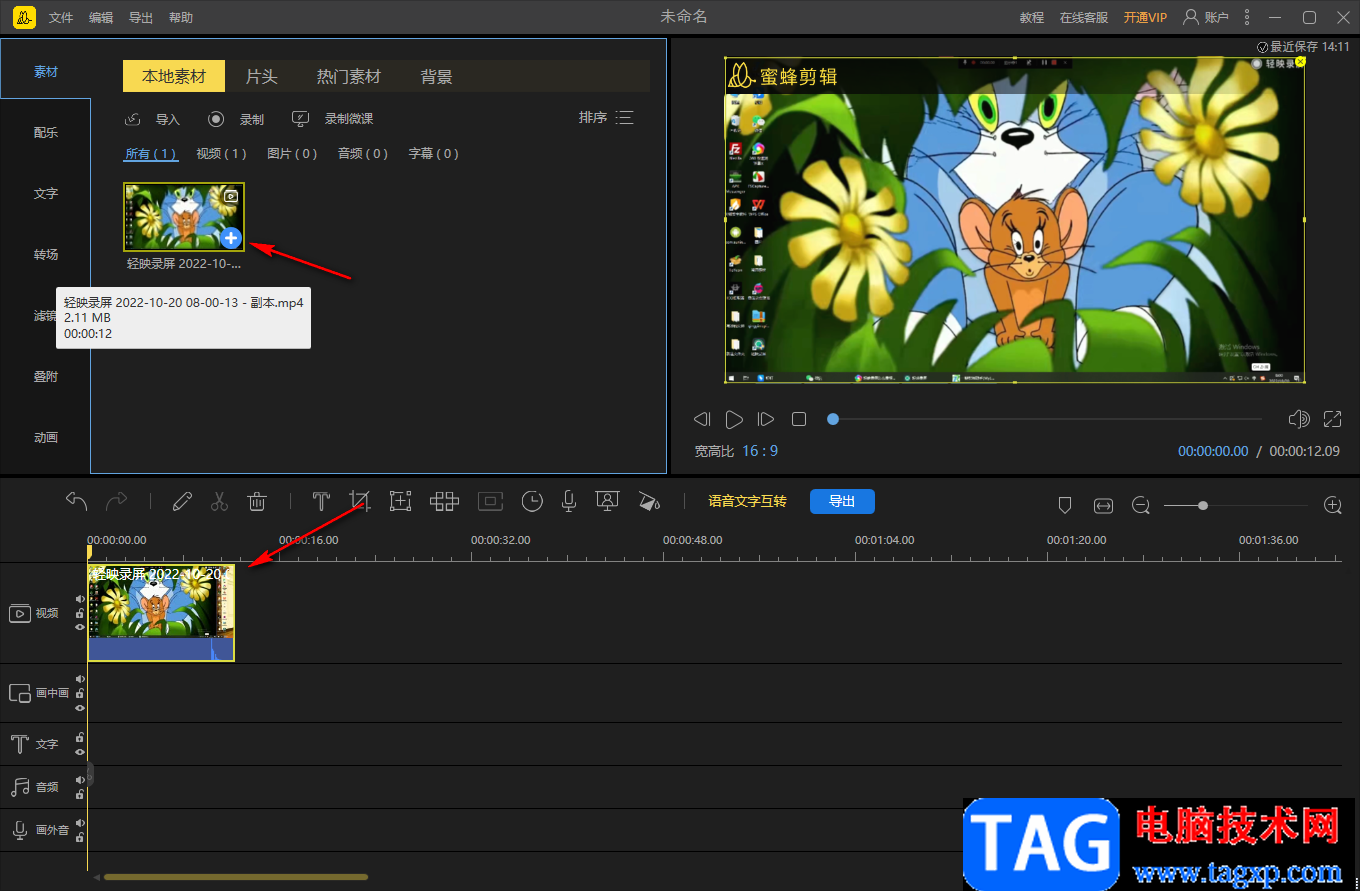Viewport: 1360px width, 891px height.
Task: Mute the 画中画 track
Action: (x=80, y=679)
